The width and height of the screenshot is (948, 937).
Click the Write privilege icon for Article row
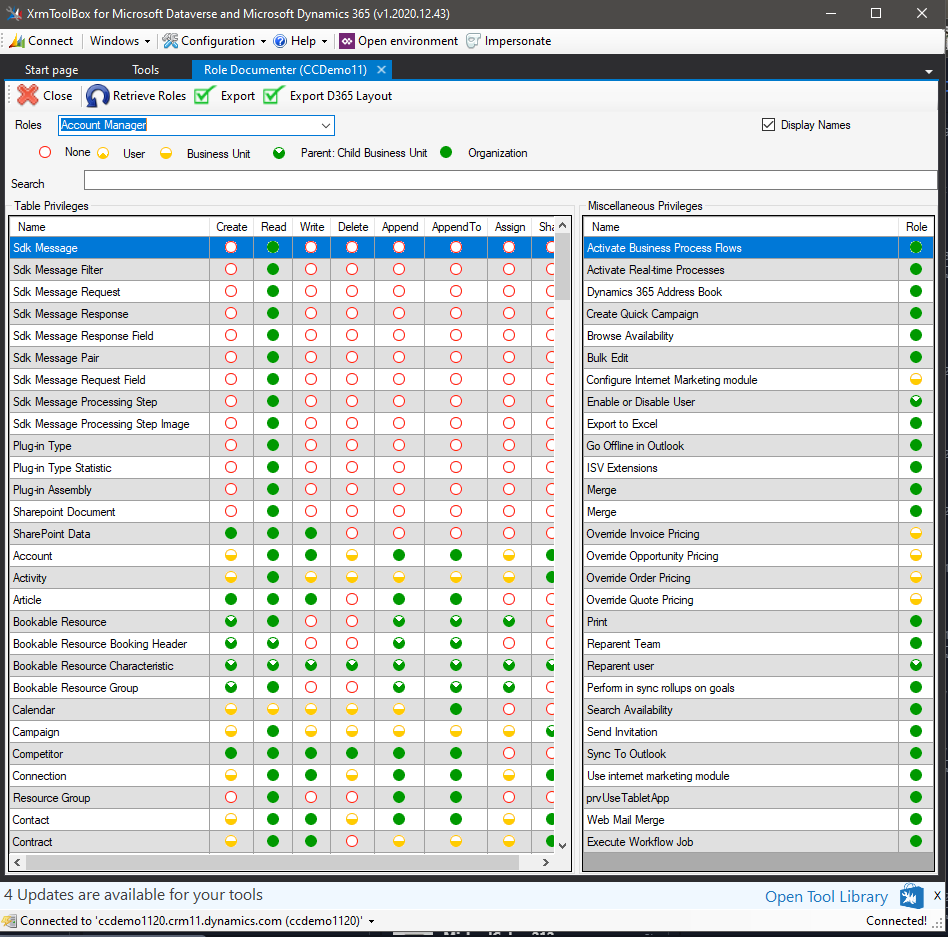[311, 599]
